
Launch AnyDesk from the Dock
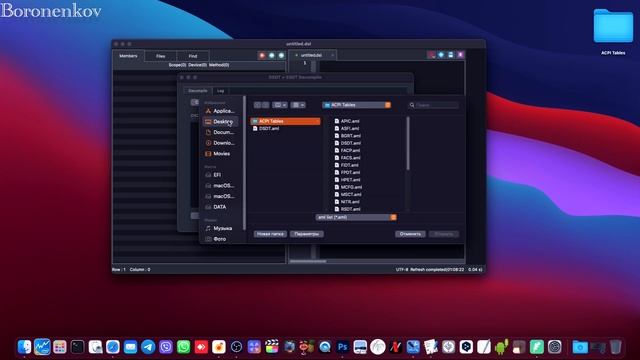pyautogui.click(x=201, y=347)
